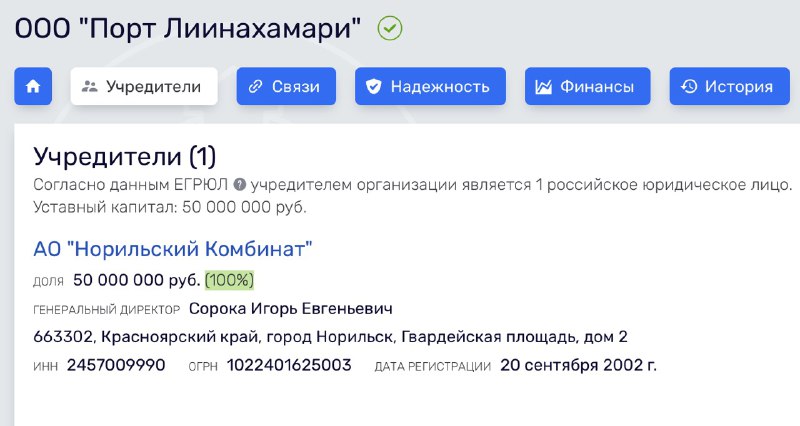
Task: Click the chain link icon on Связи
Action: coord(255,86)
